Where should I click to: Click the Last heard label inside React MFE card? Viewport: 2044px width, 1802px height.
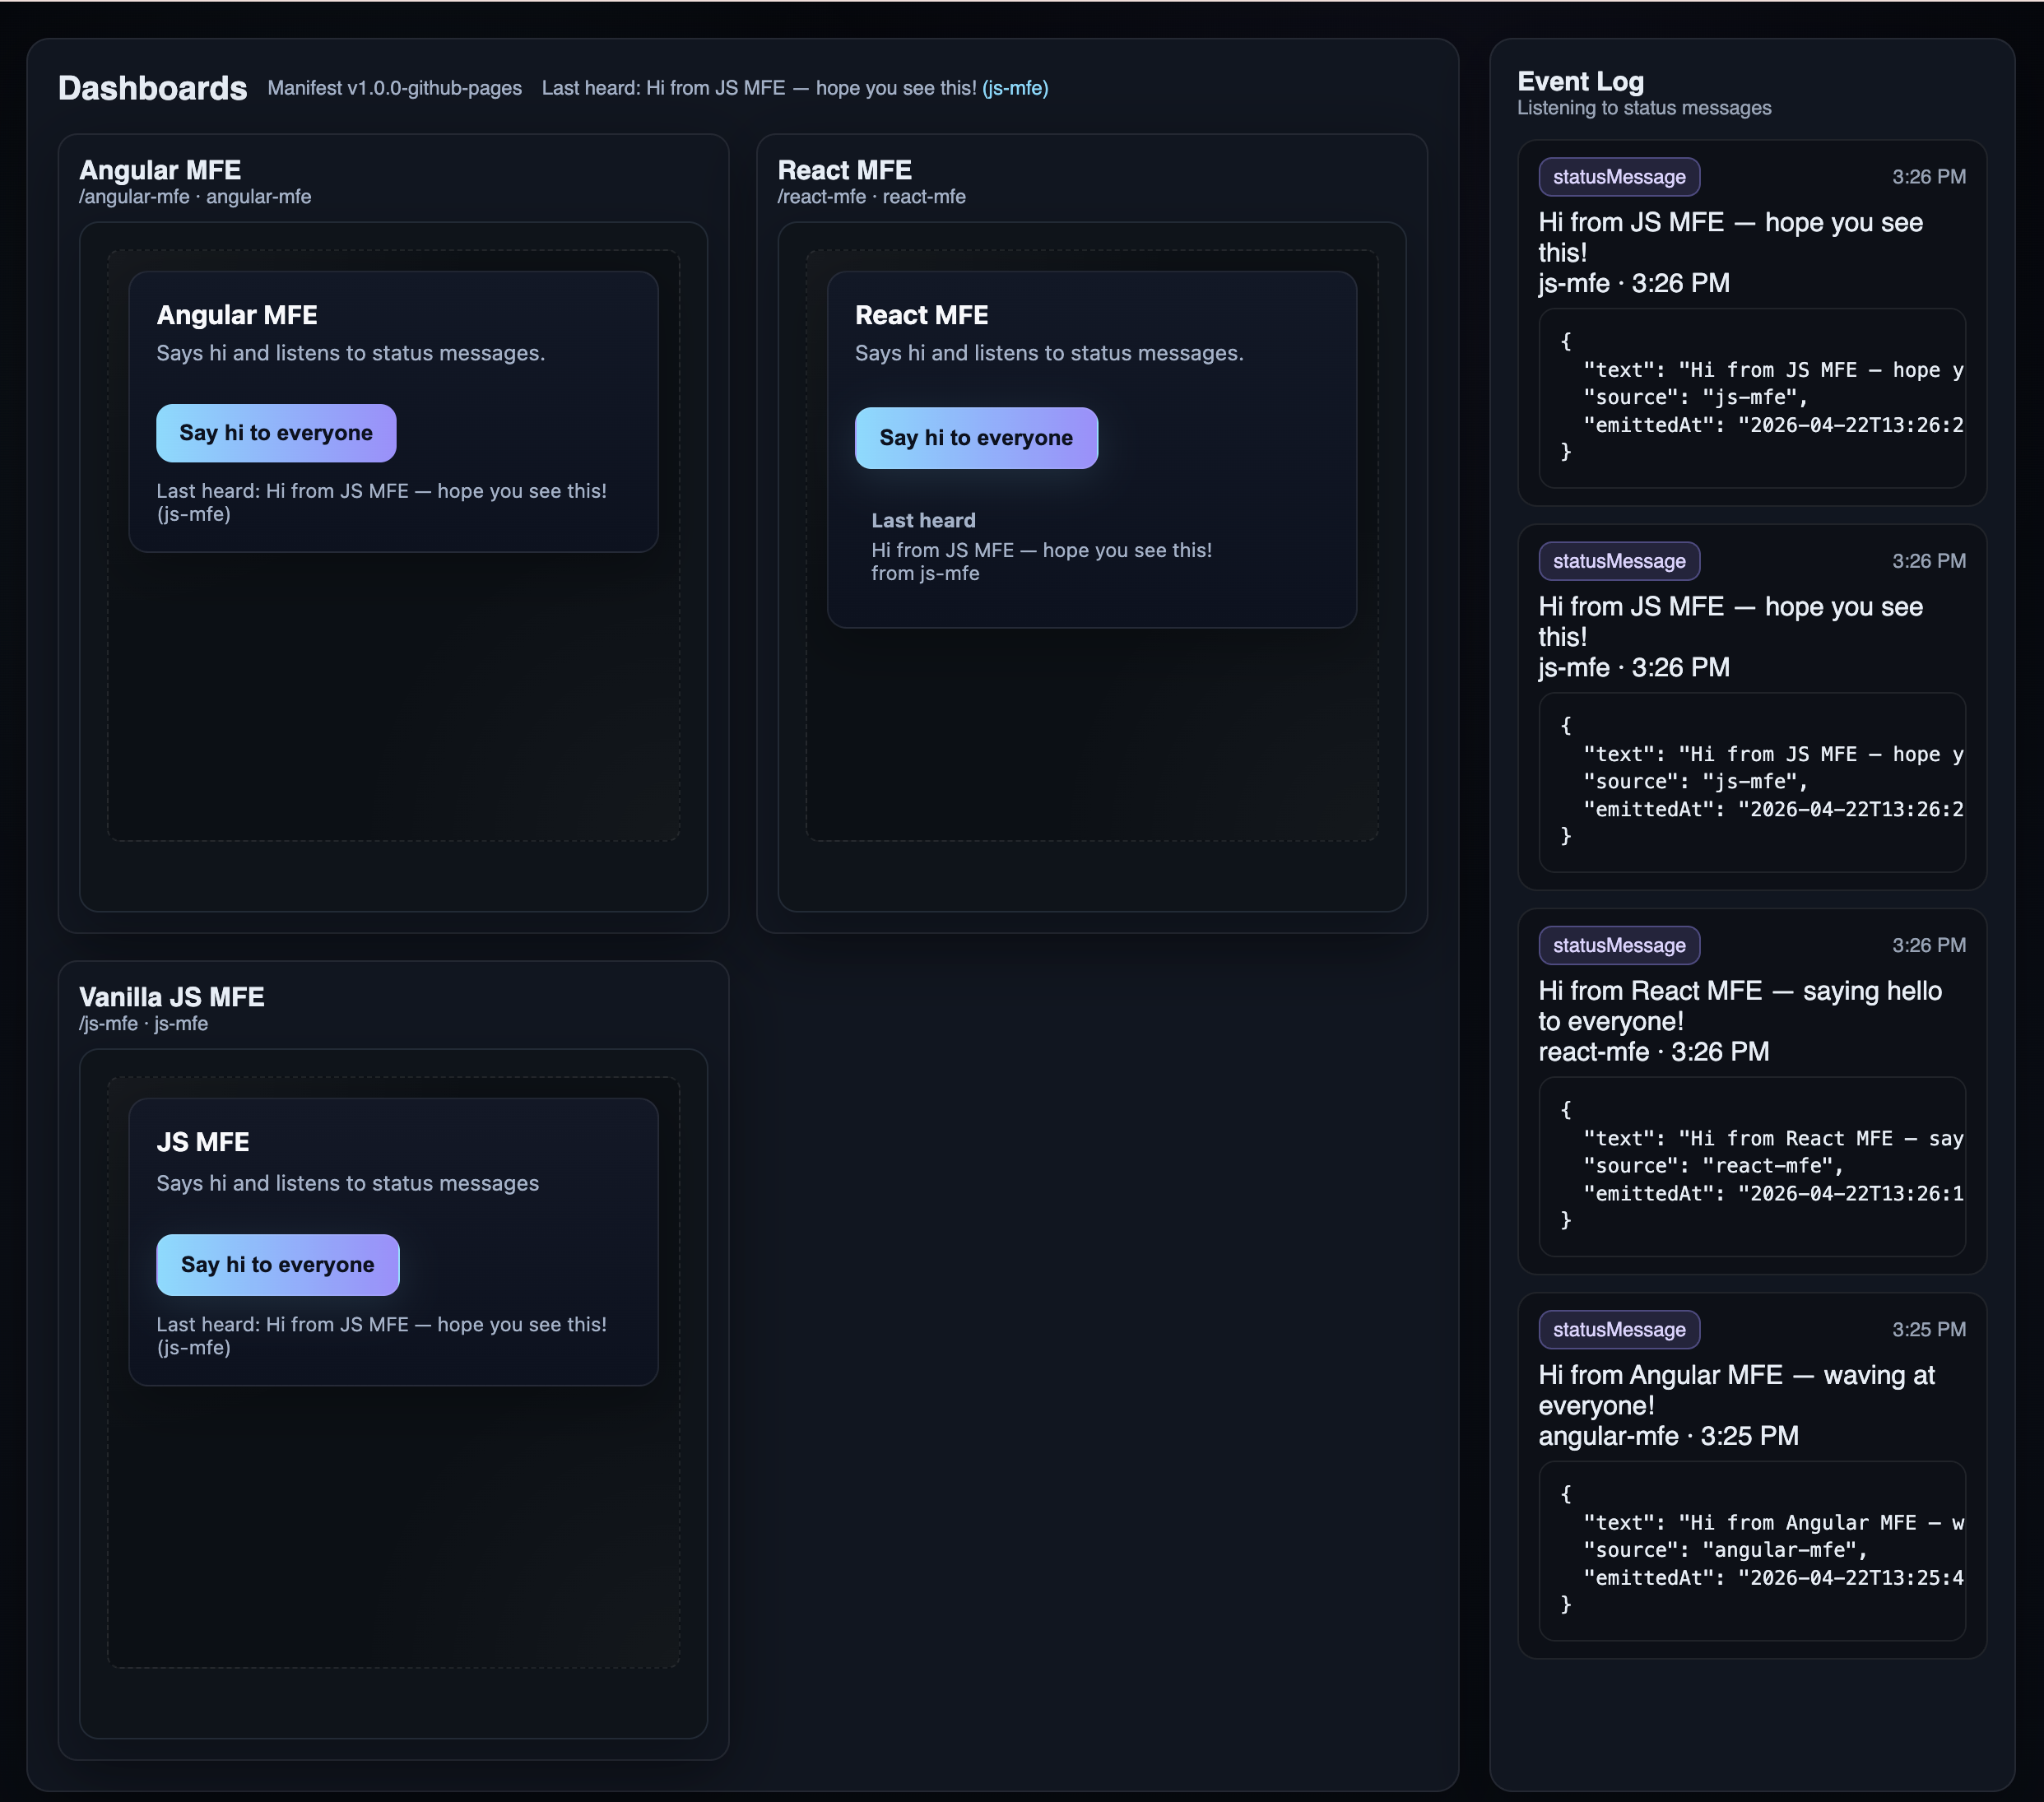coord(923,520)
